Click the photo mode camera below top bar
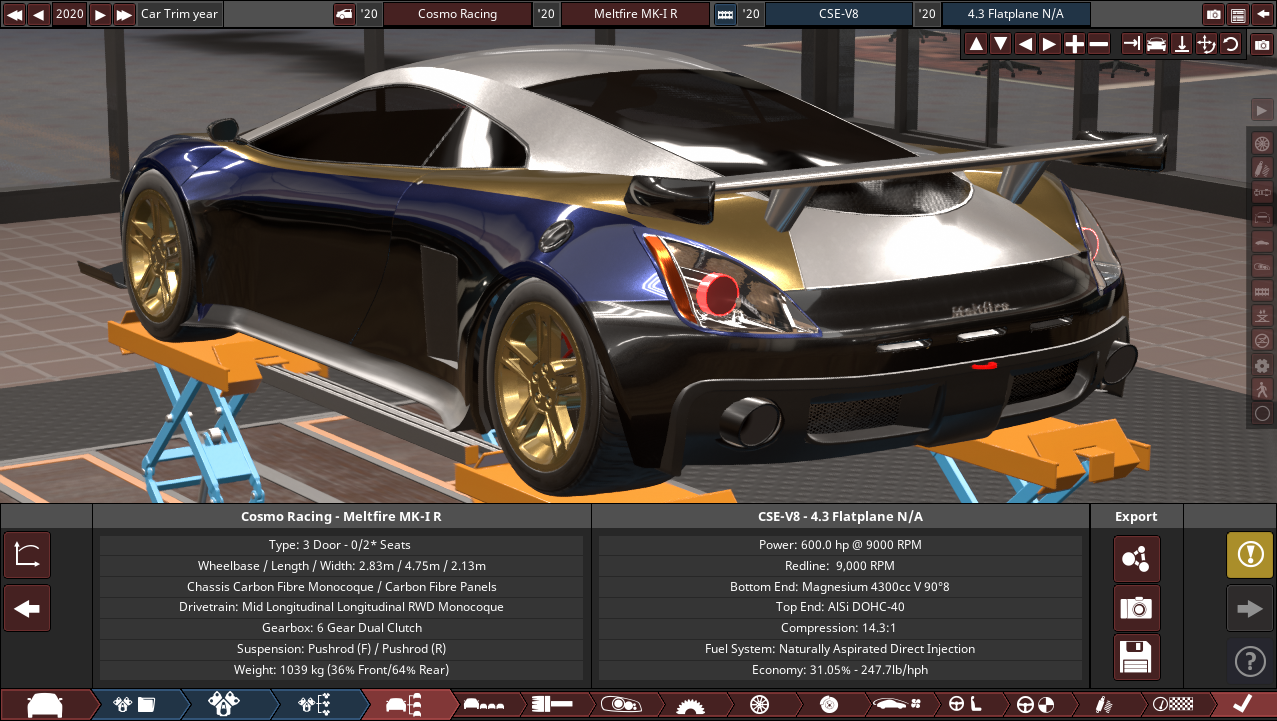Viewport: 1277px width, 721px height. click(1262, 45)
